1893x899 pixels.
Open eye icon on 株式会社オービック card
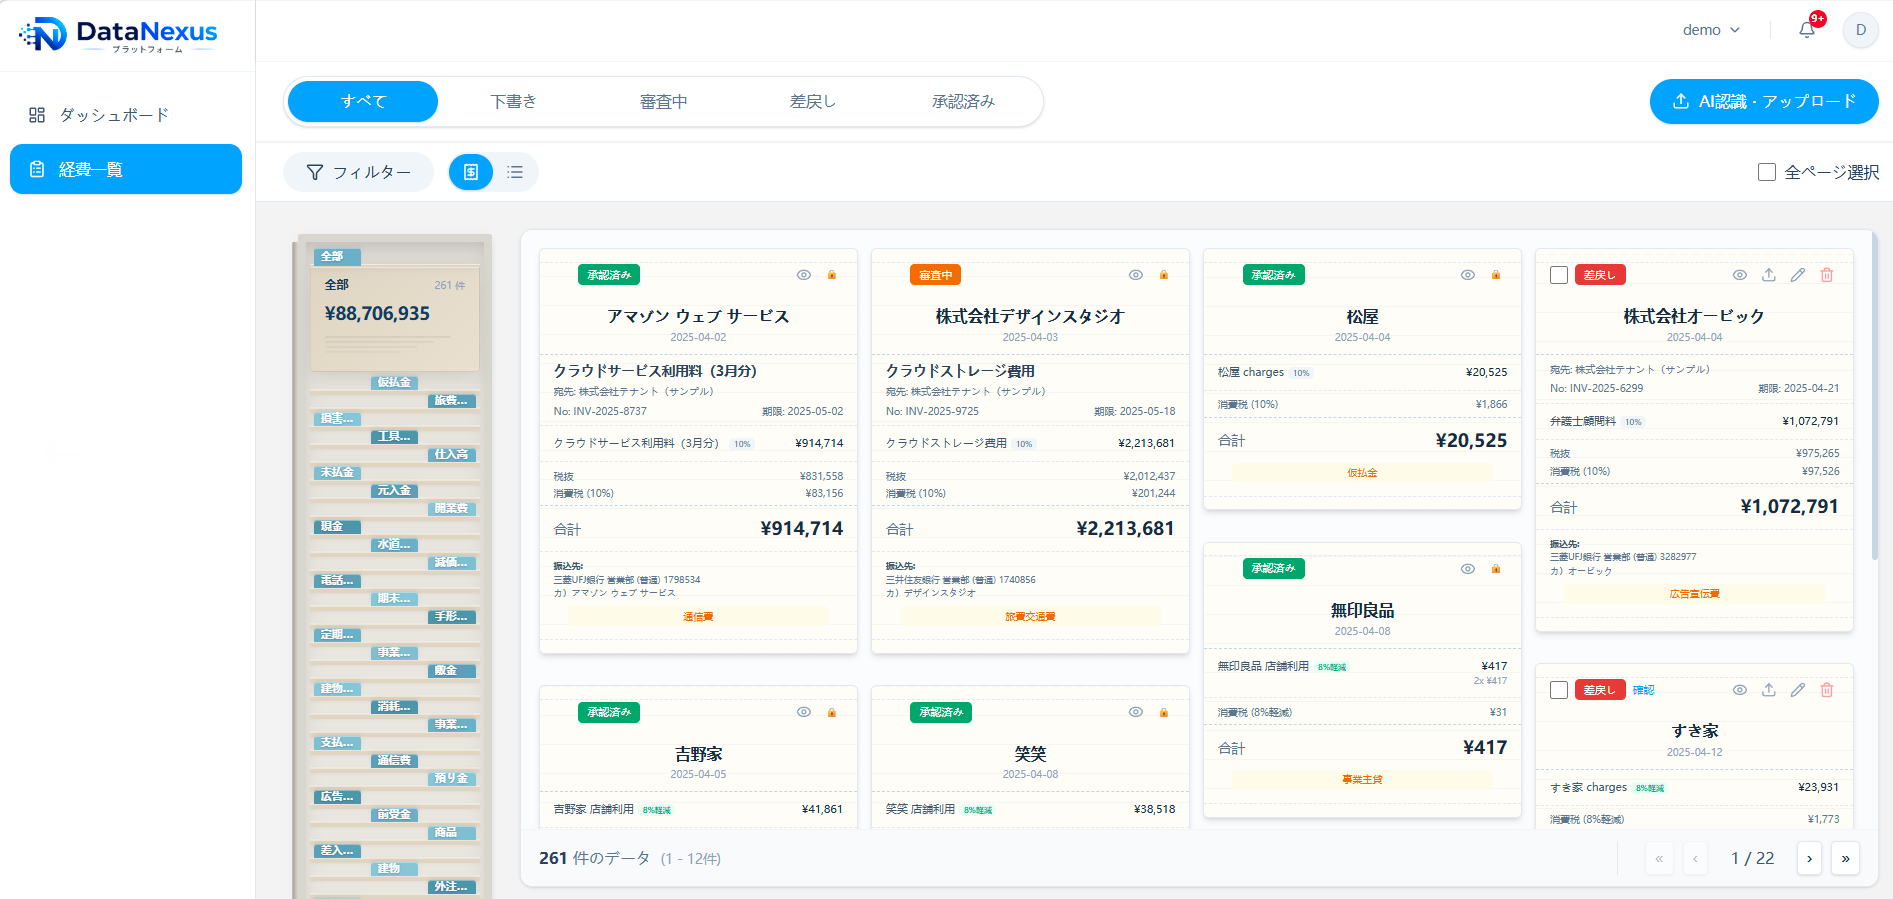(1740, 275)
